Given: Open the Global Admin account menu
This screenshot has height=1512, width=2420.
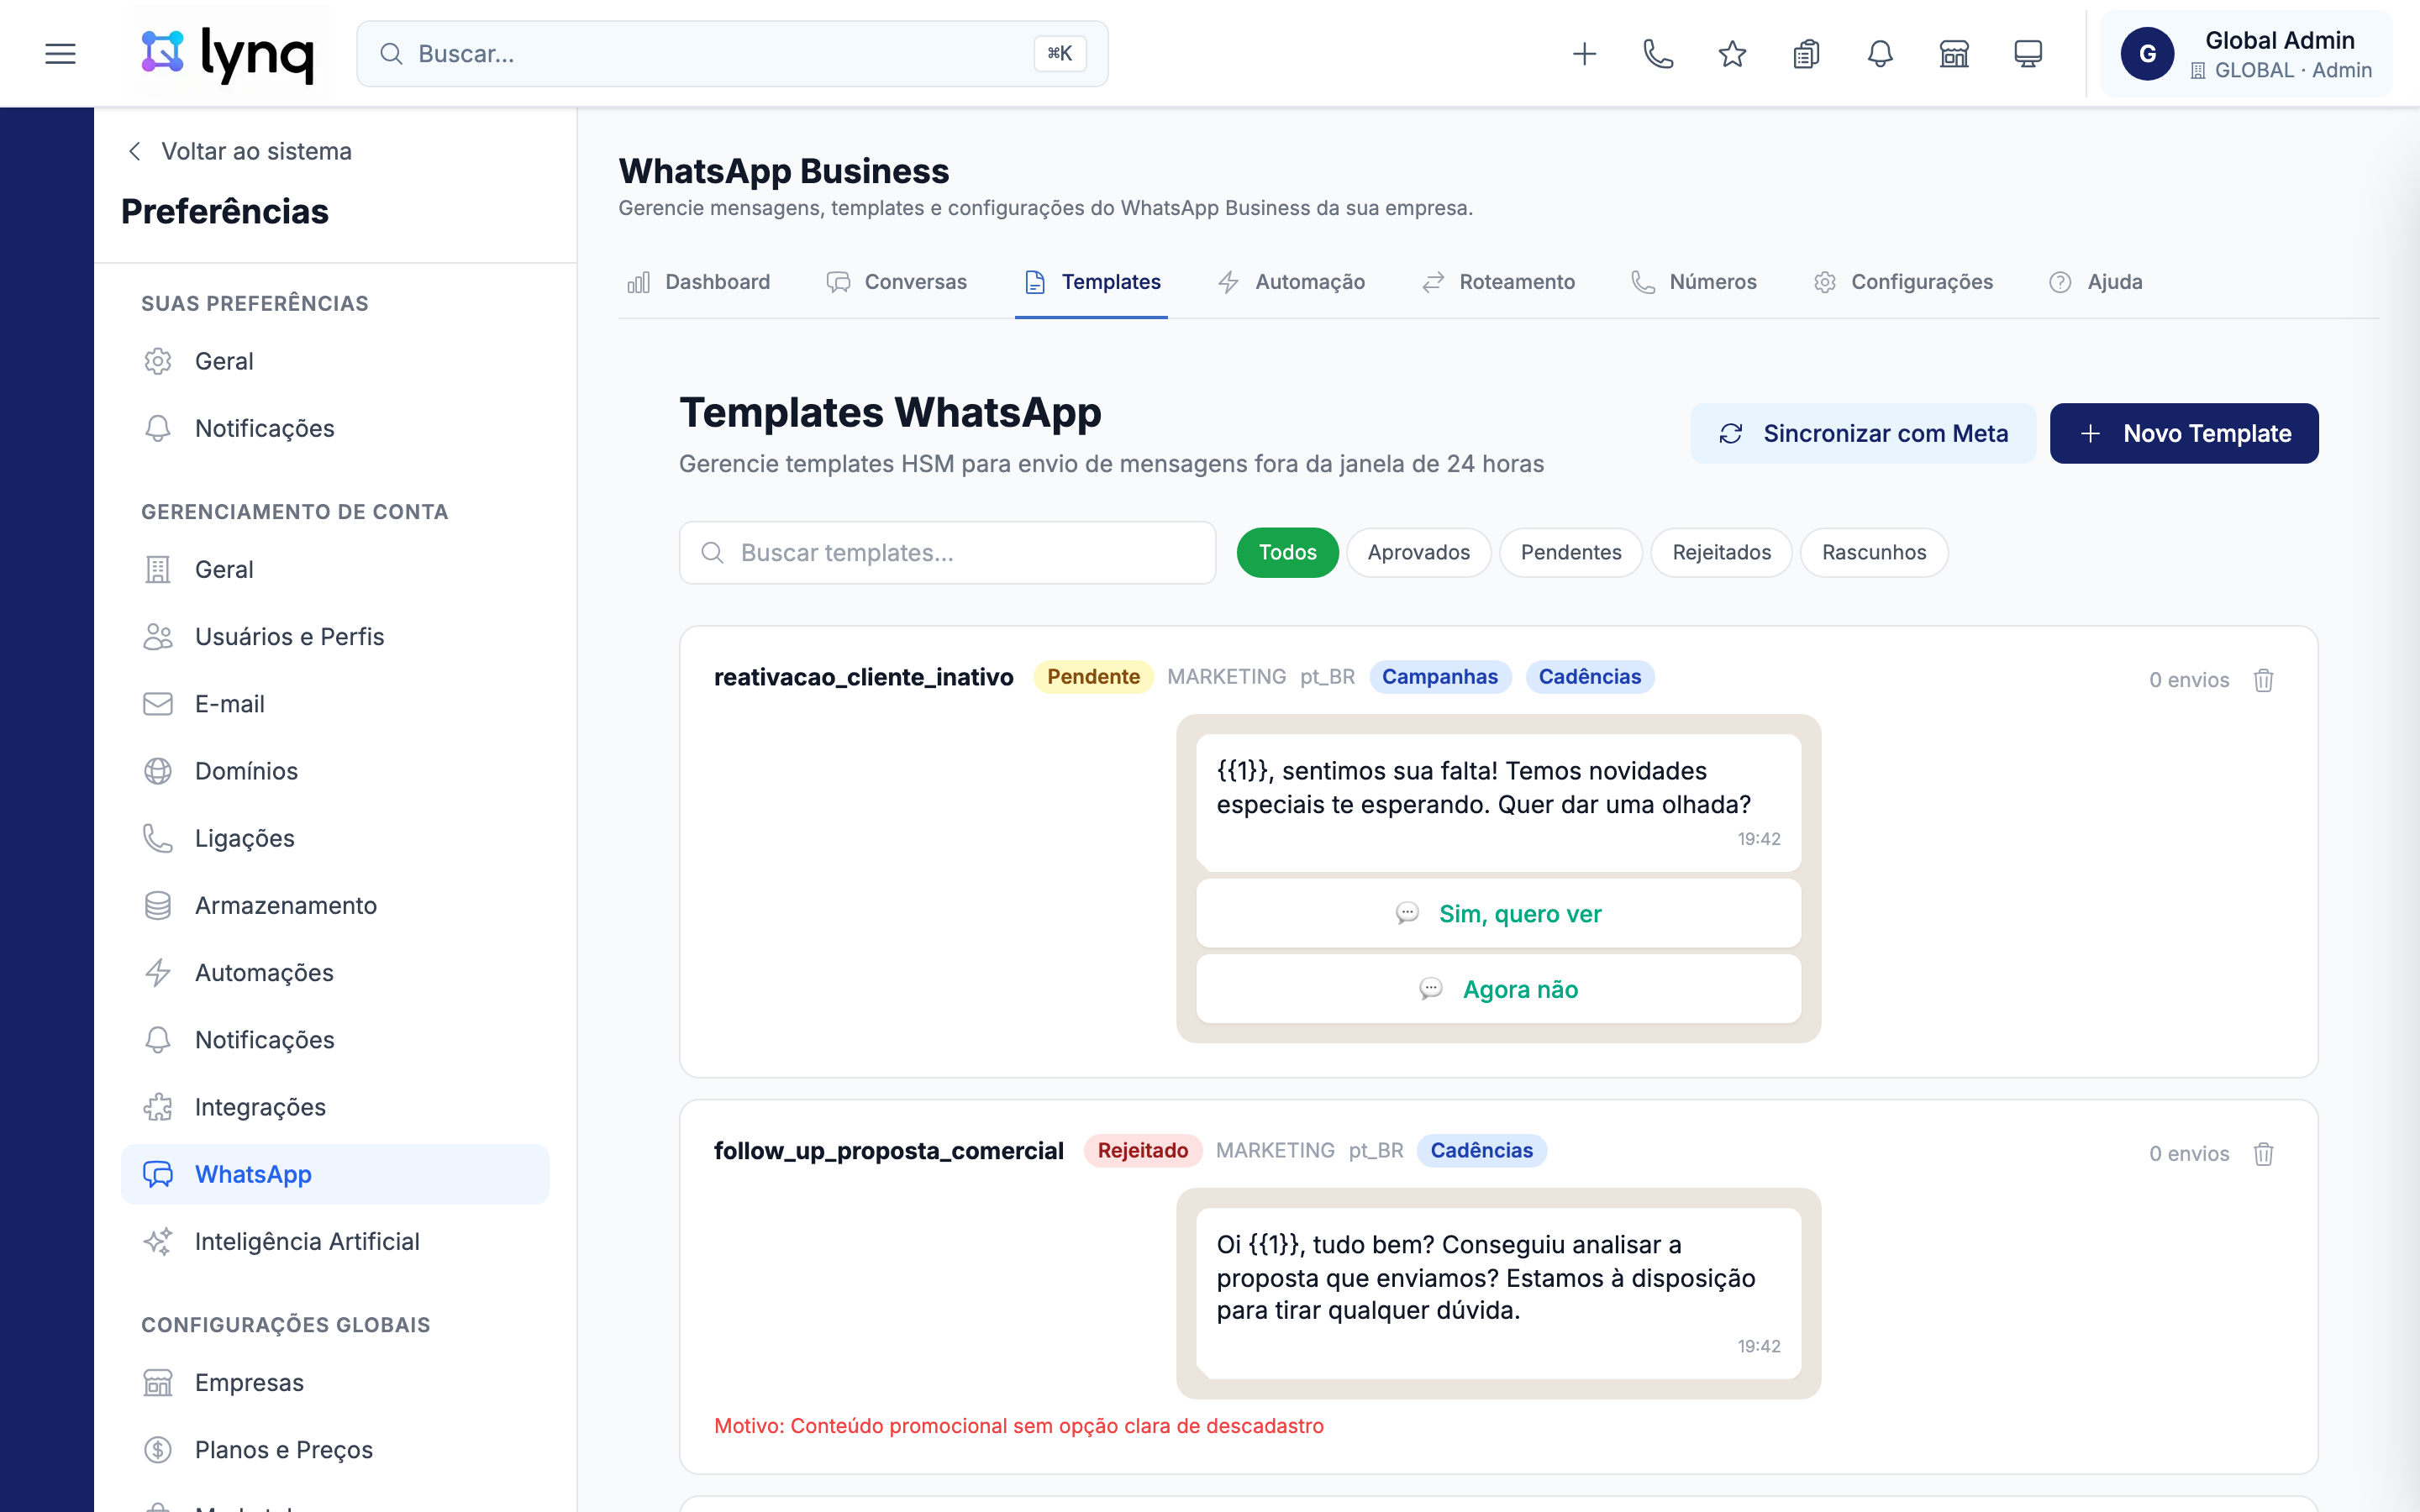Looking at the screenshot, I should [2246, 54].
